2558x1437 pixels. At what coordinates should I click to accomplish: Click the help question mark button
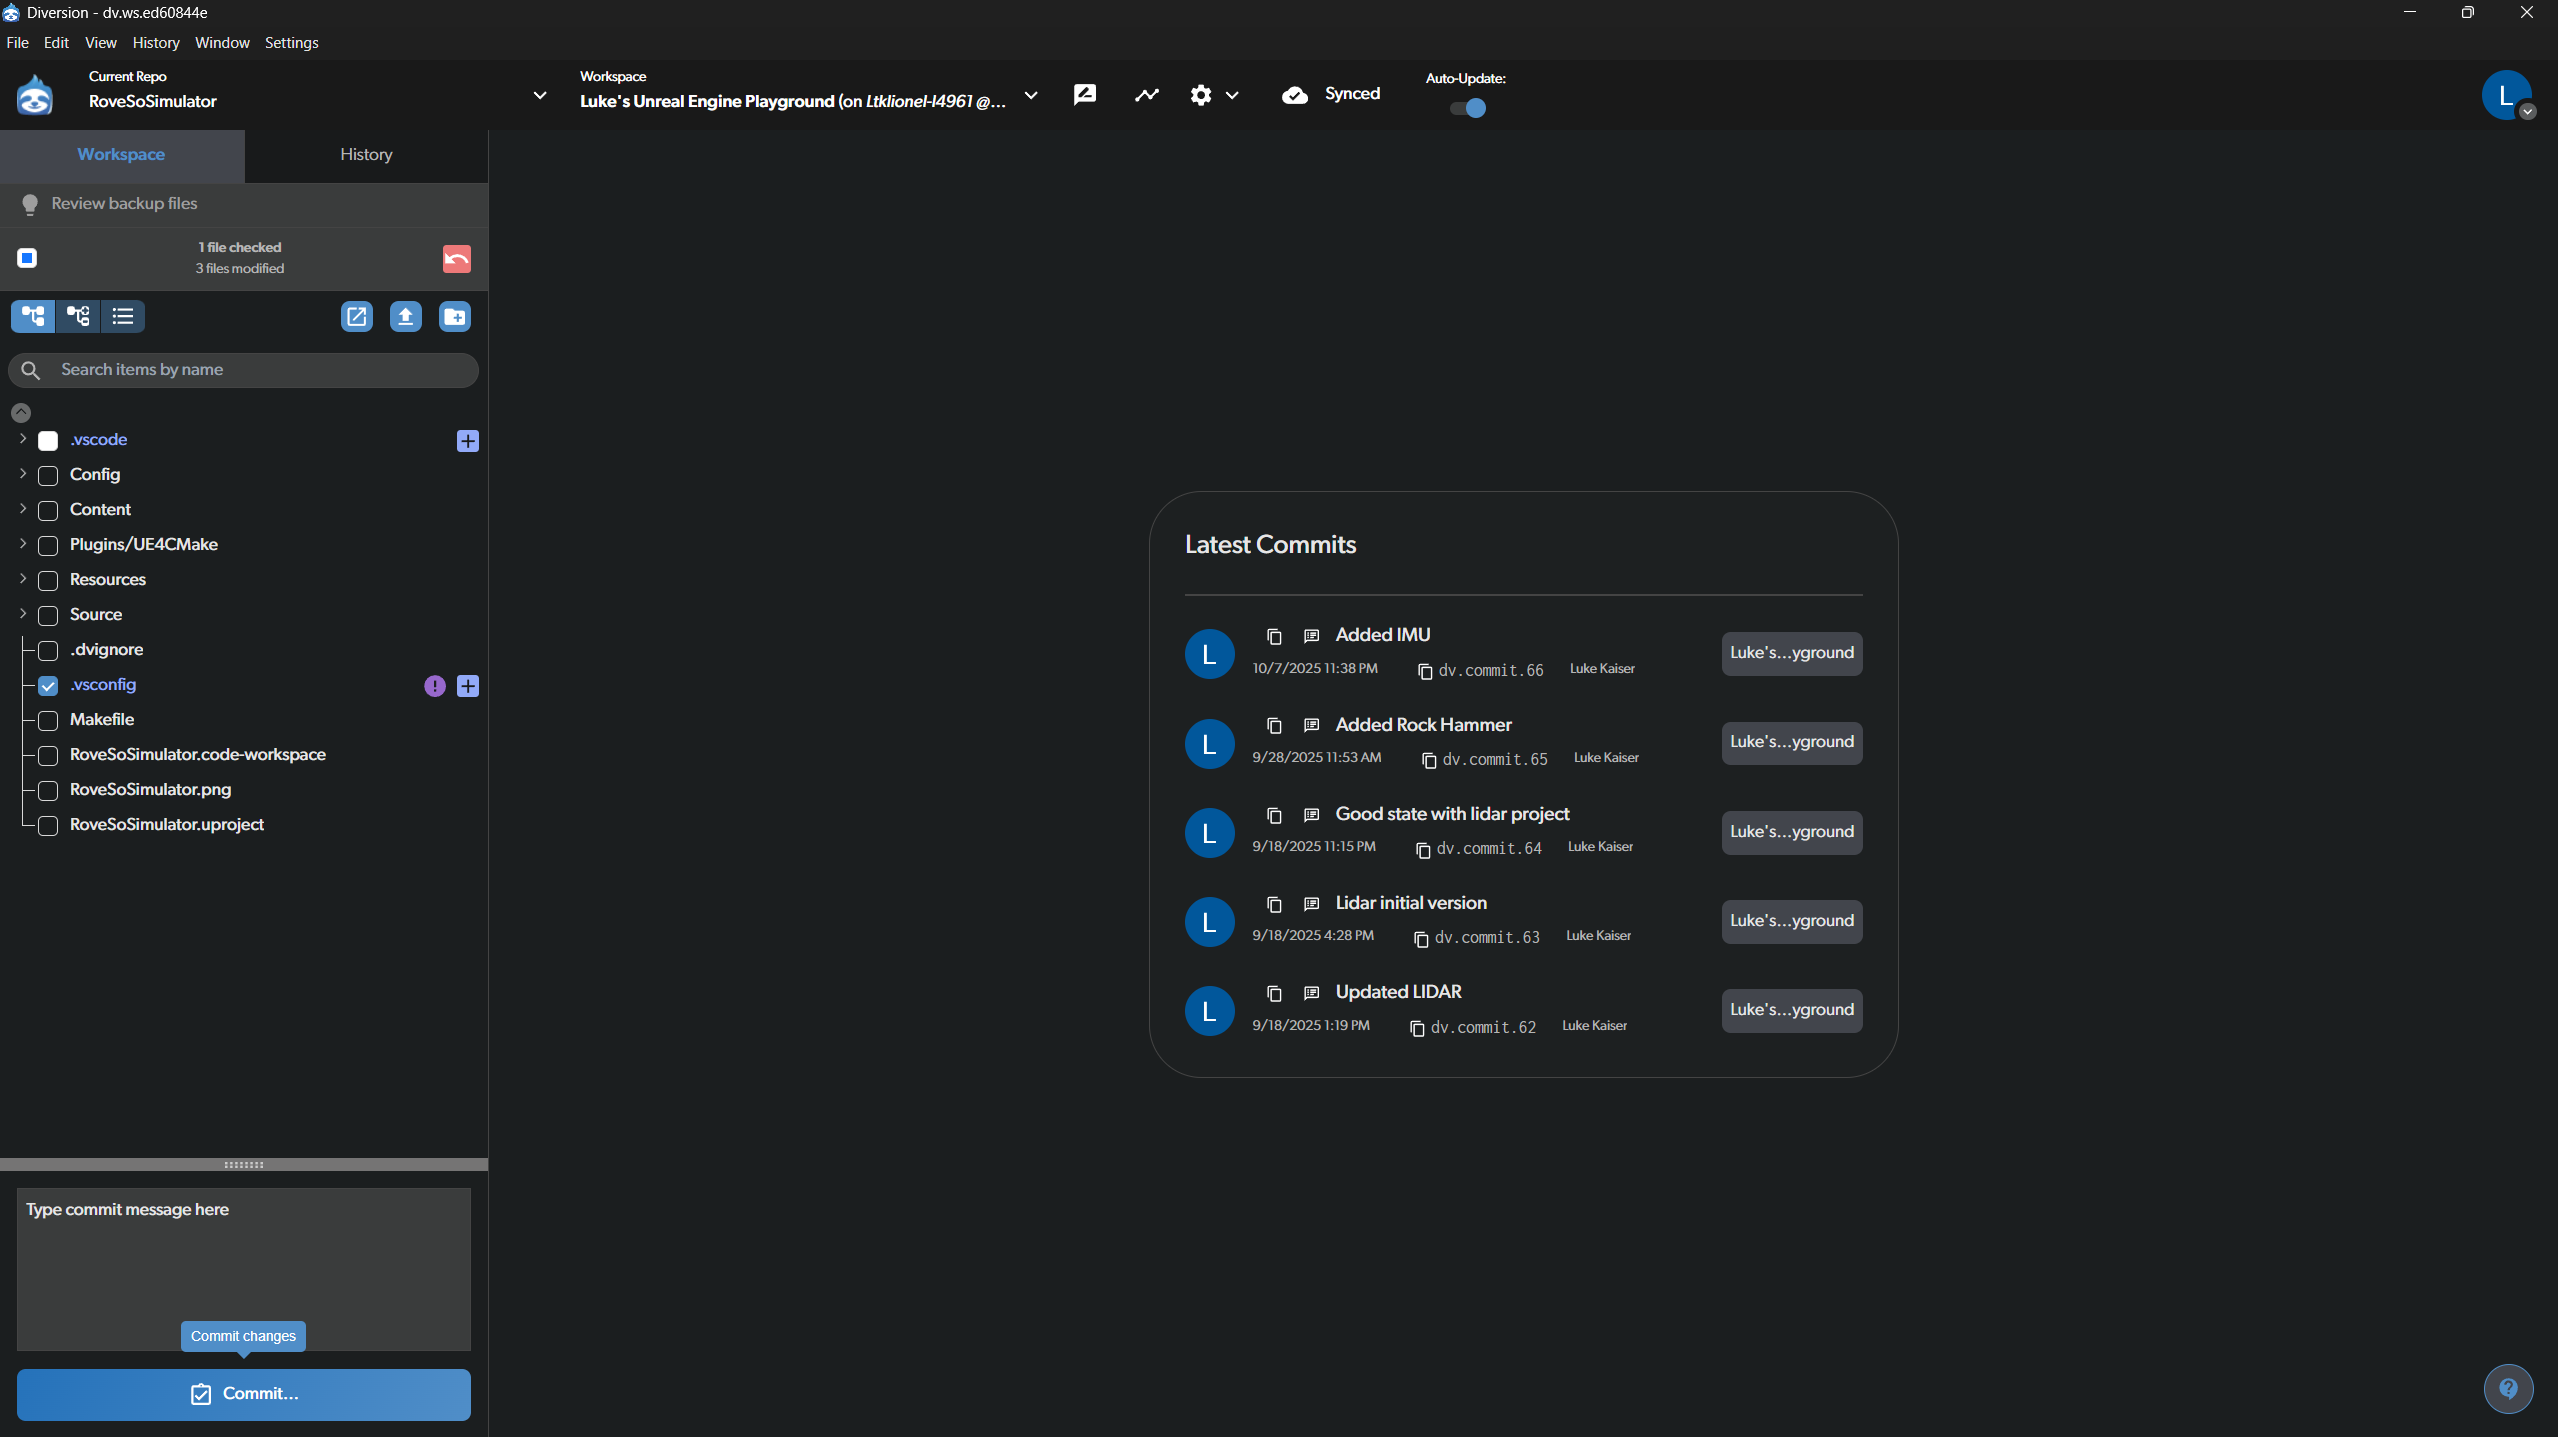(x=2508, y=1388)
